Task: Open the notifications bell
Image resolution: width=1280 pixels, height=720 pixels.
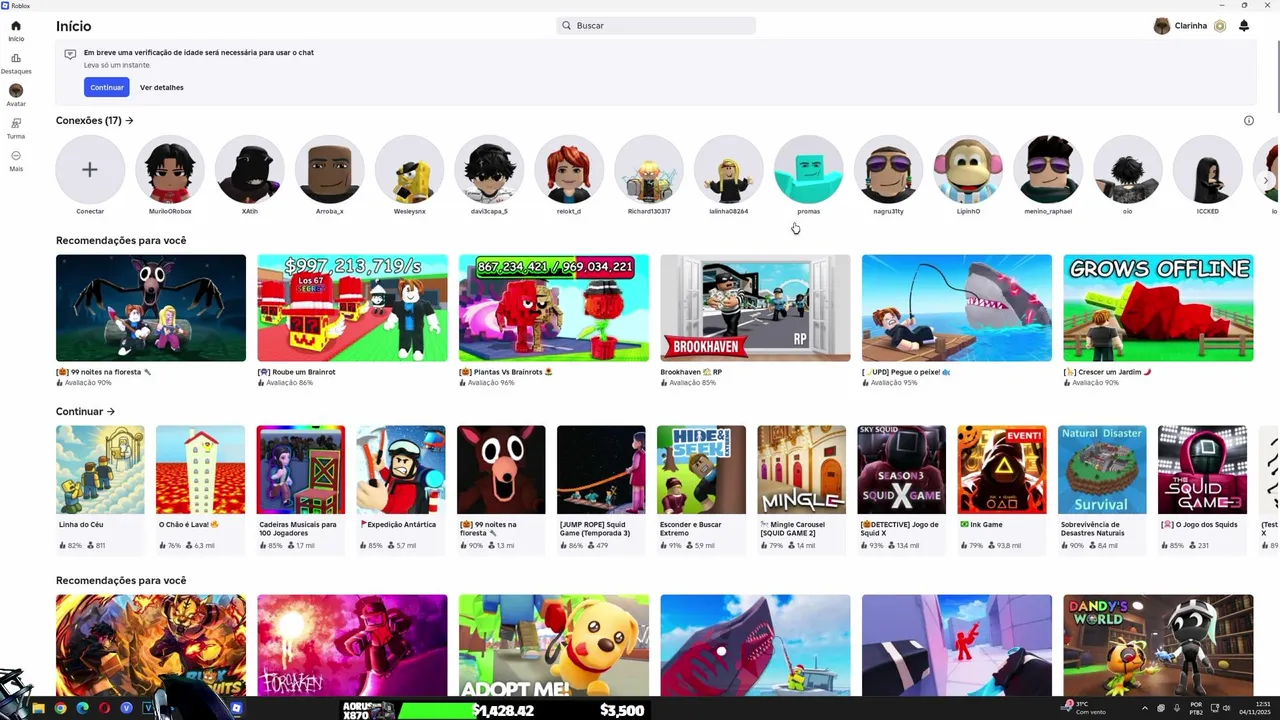Action: [x=1244, y=26]
